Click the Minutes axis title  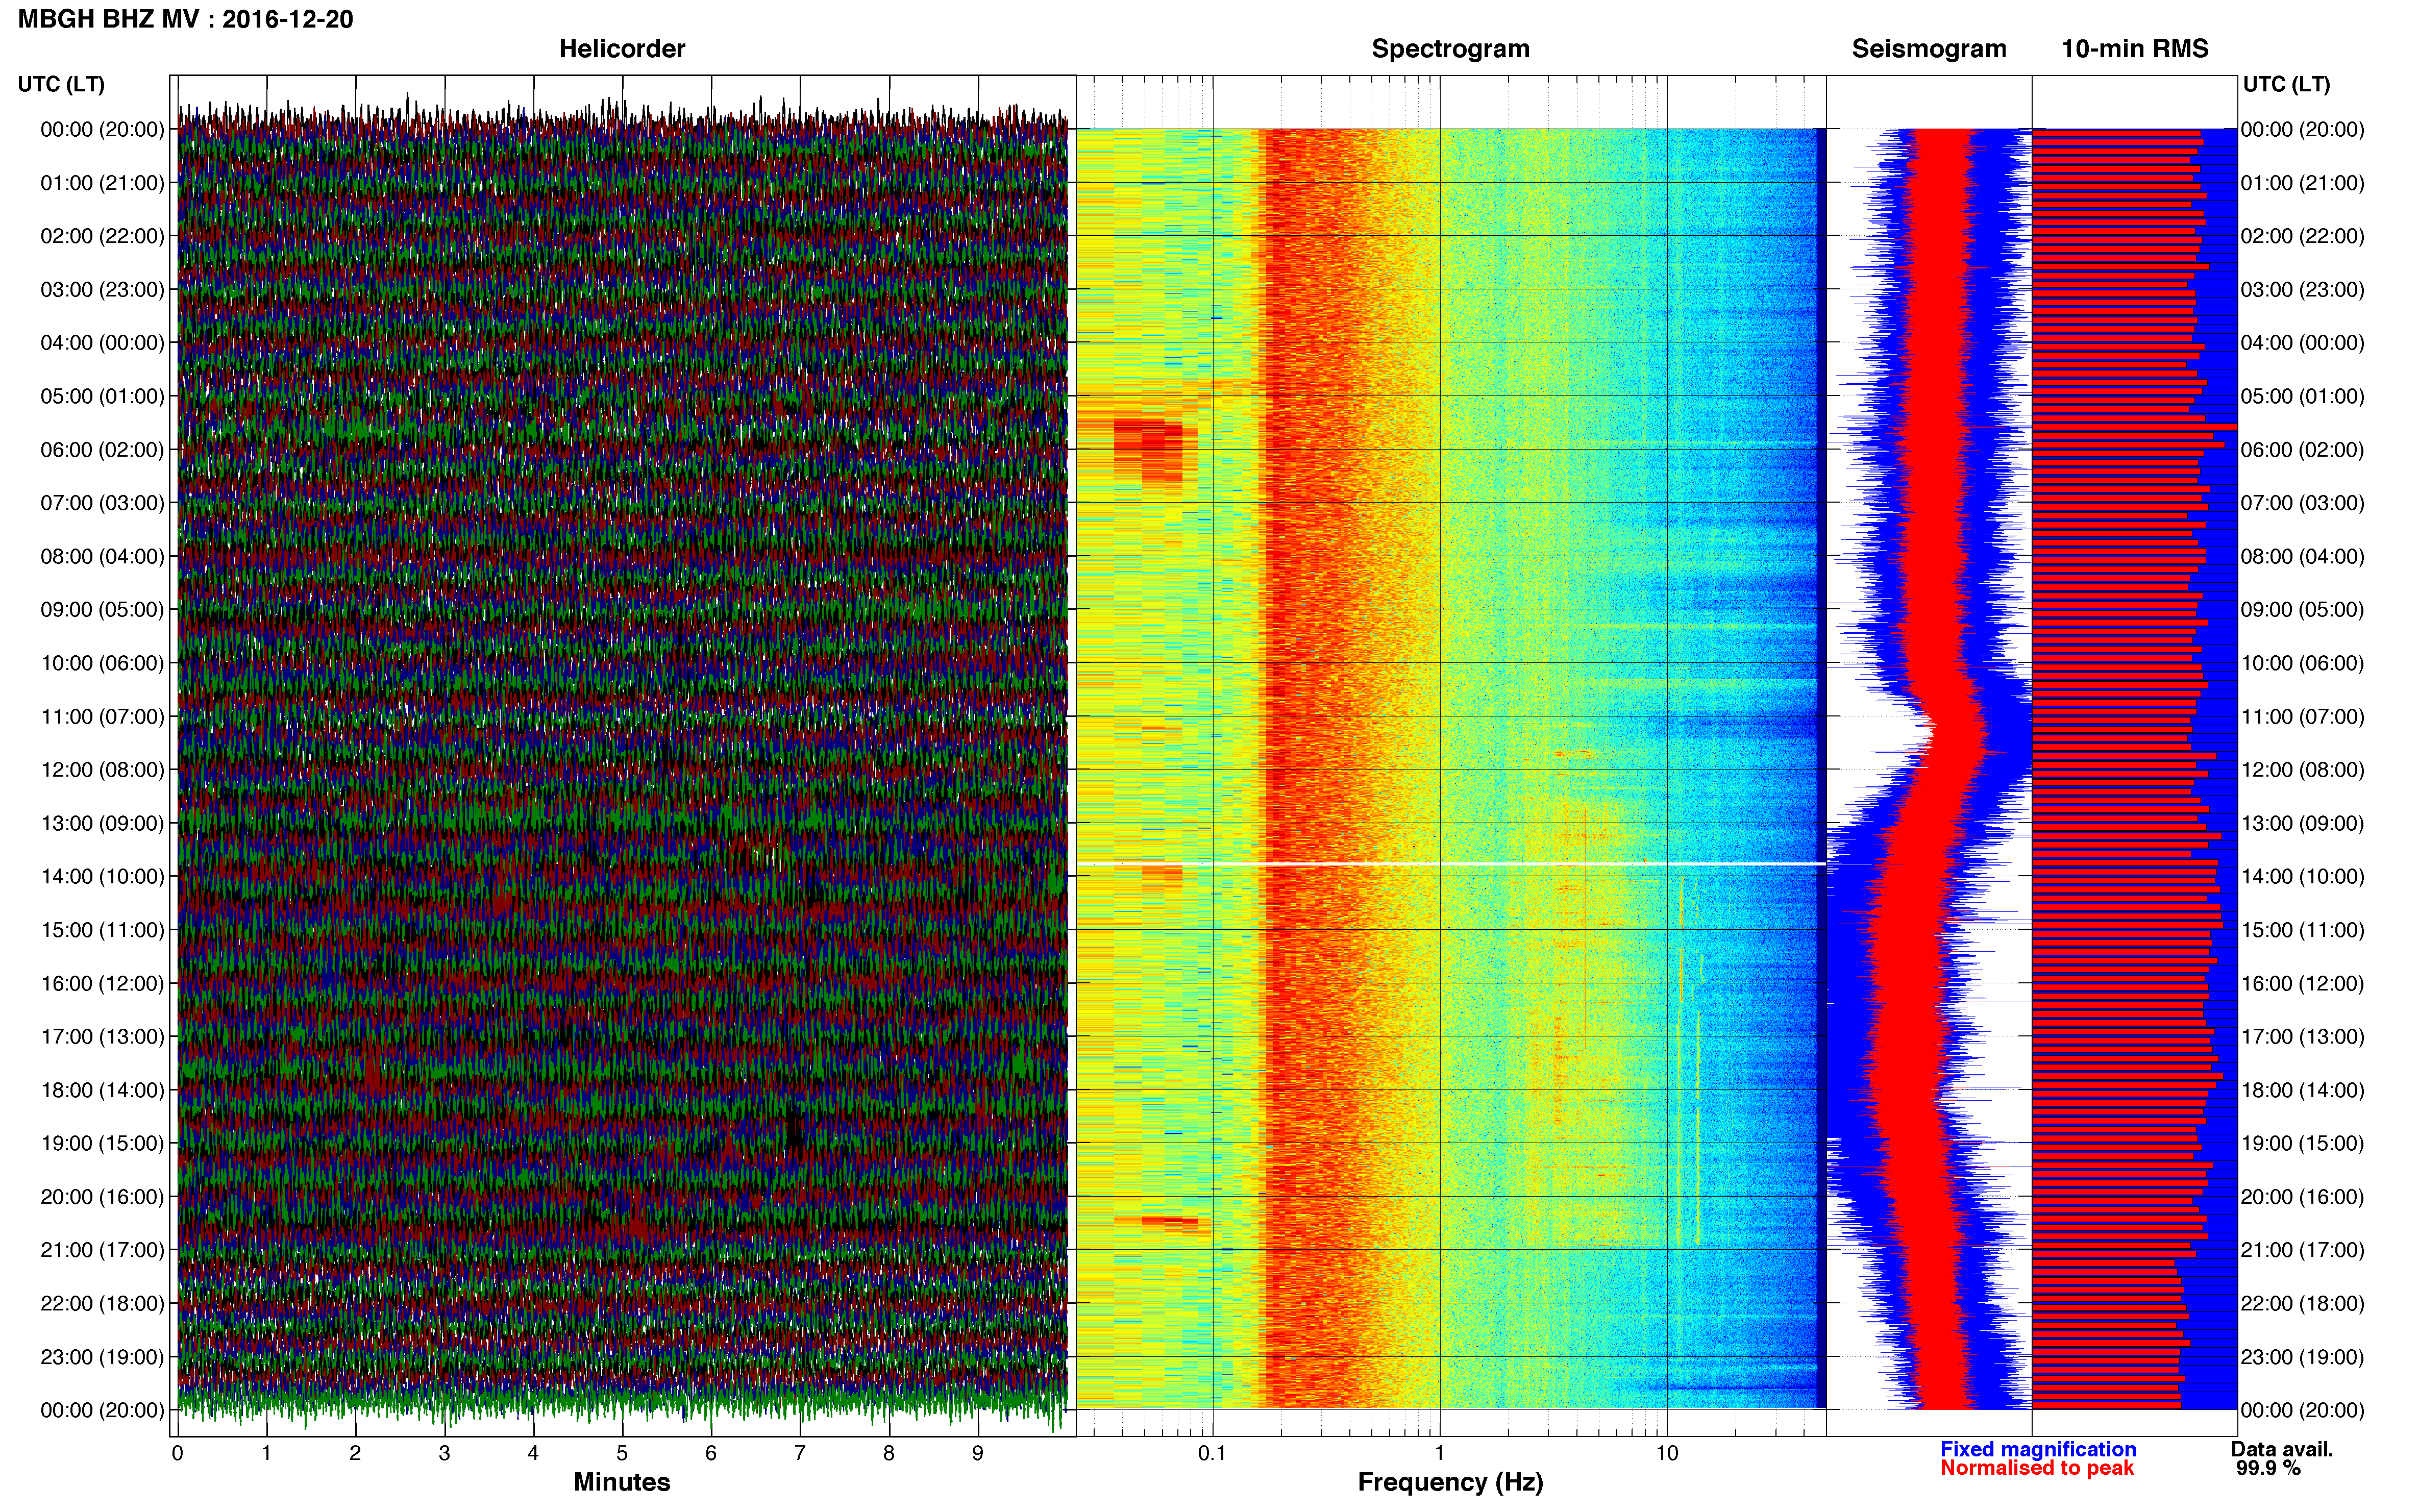point(621,1482)
